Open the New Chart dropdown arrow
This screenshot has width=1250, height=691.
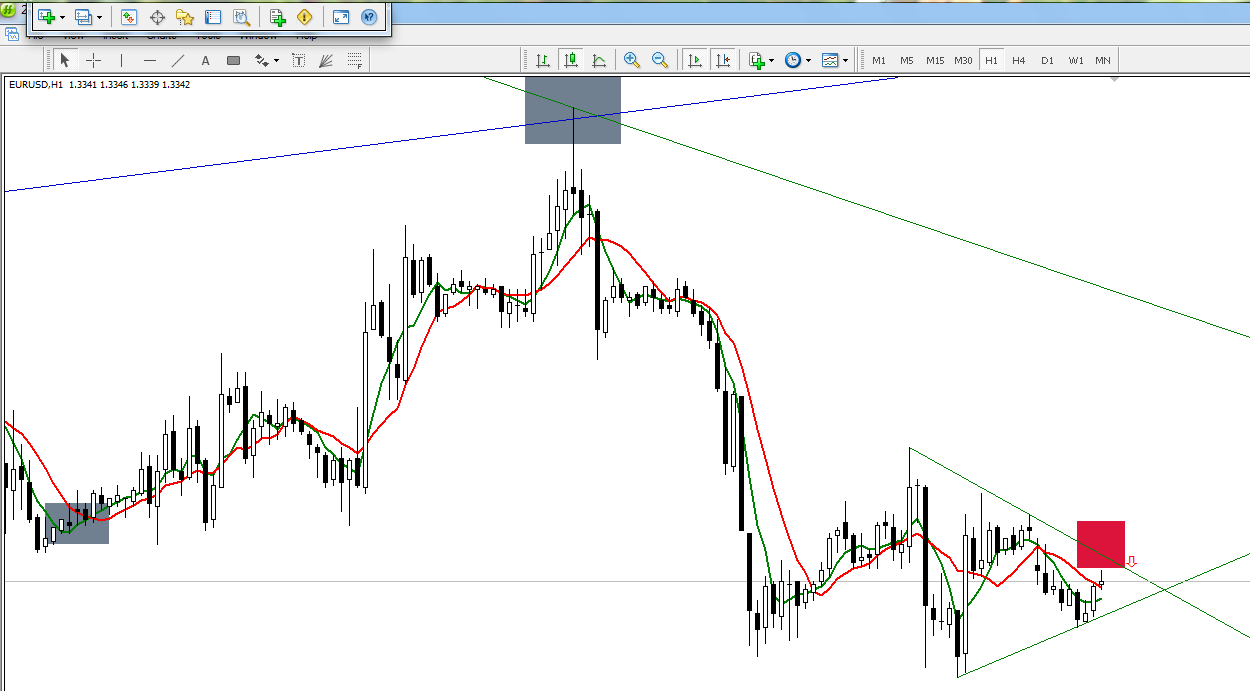point(62,18)
